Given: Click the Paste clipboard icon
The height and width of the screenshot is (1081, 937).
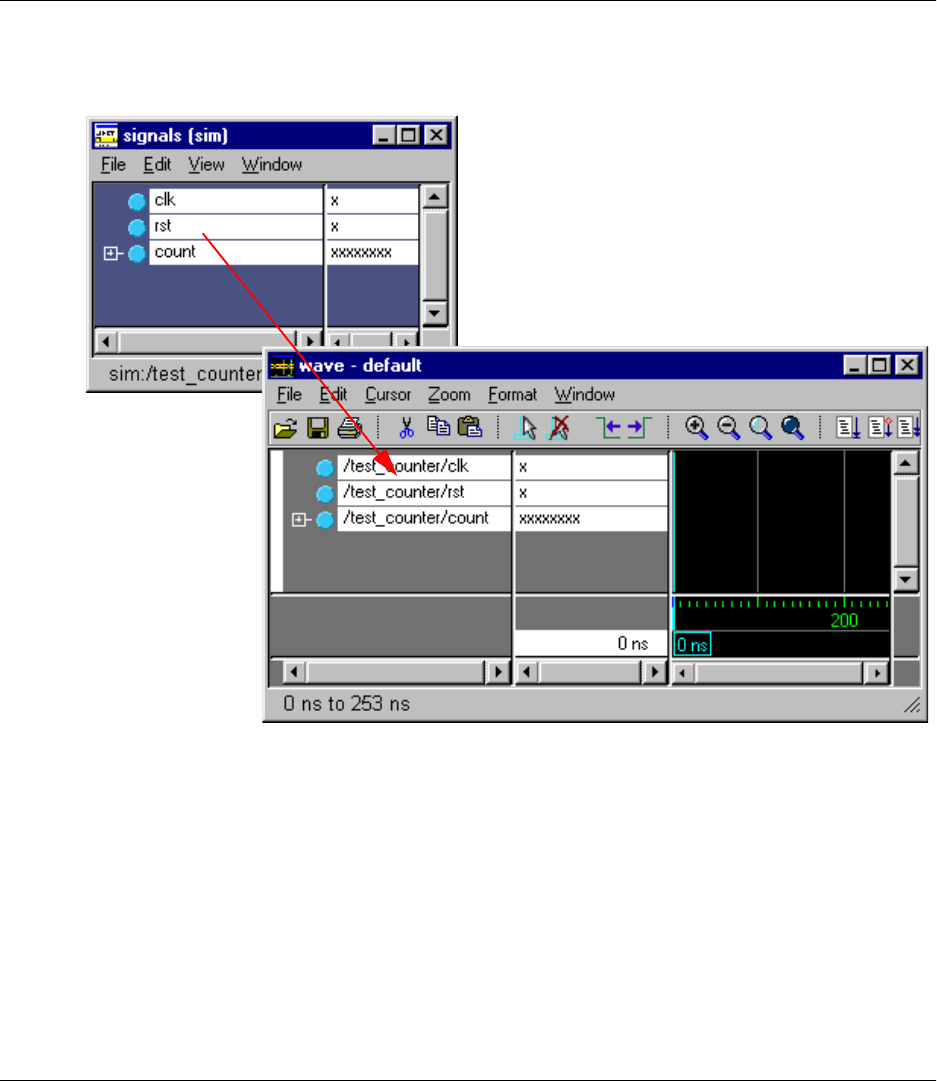Looking at the screenshot, I should 470,427.
